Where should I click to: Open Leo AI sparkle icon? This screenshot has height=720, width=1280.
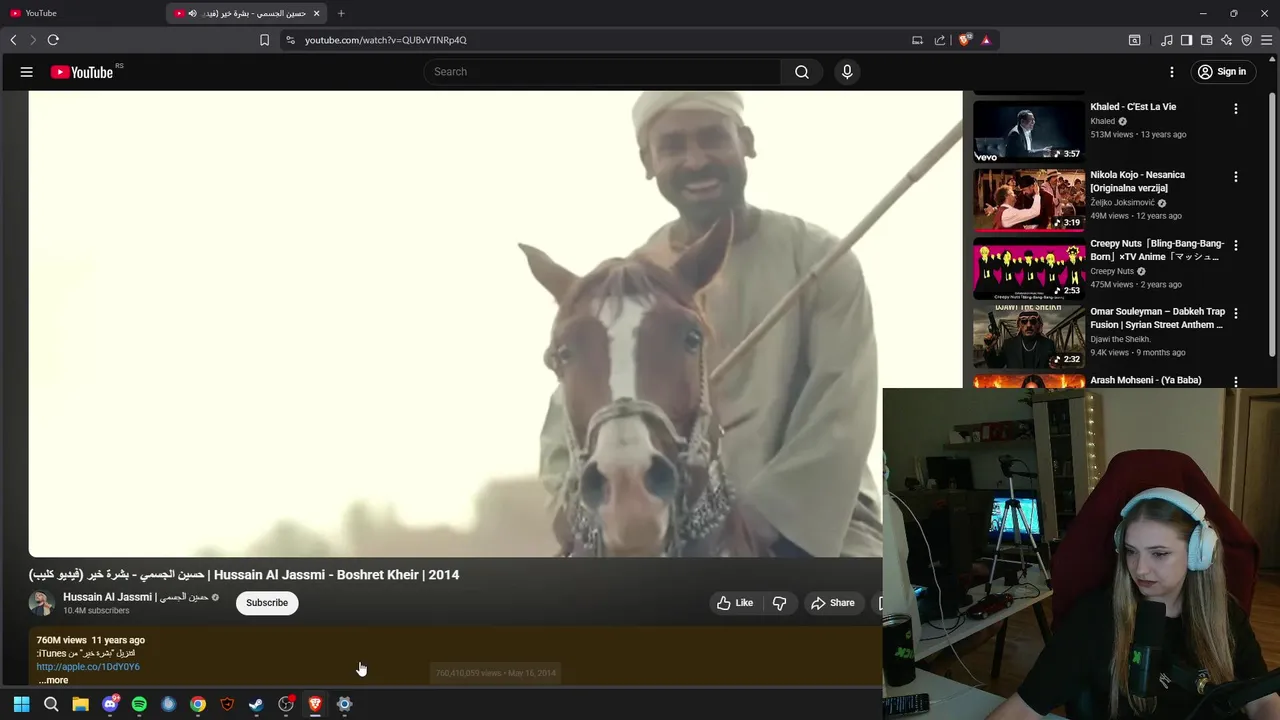1227,40
